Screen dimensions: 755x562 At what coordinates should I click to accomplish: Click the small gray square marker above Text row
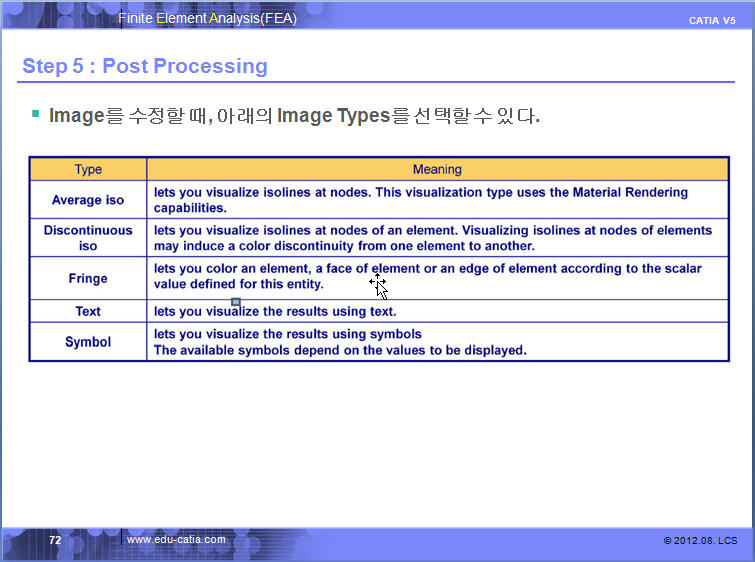tap(235, 301)
